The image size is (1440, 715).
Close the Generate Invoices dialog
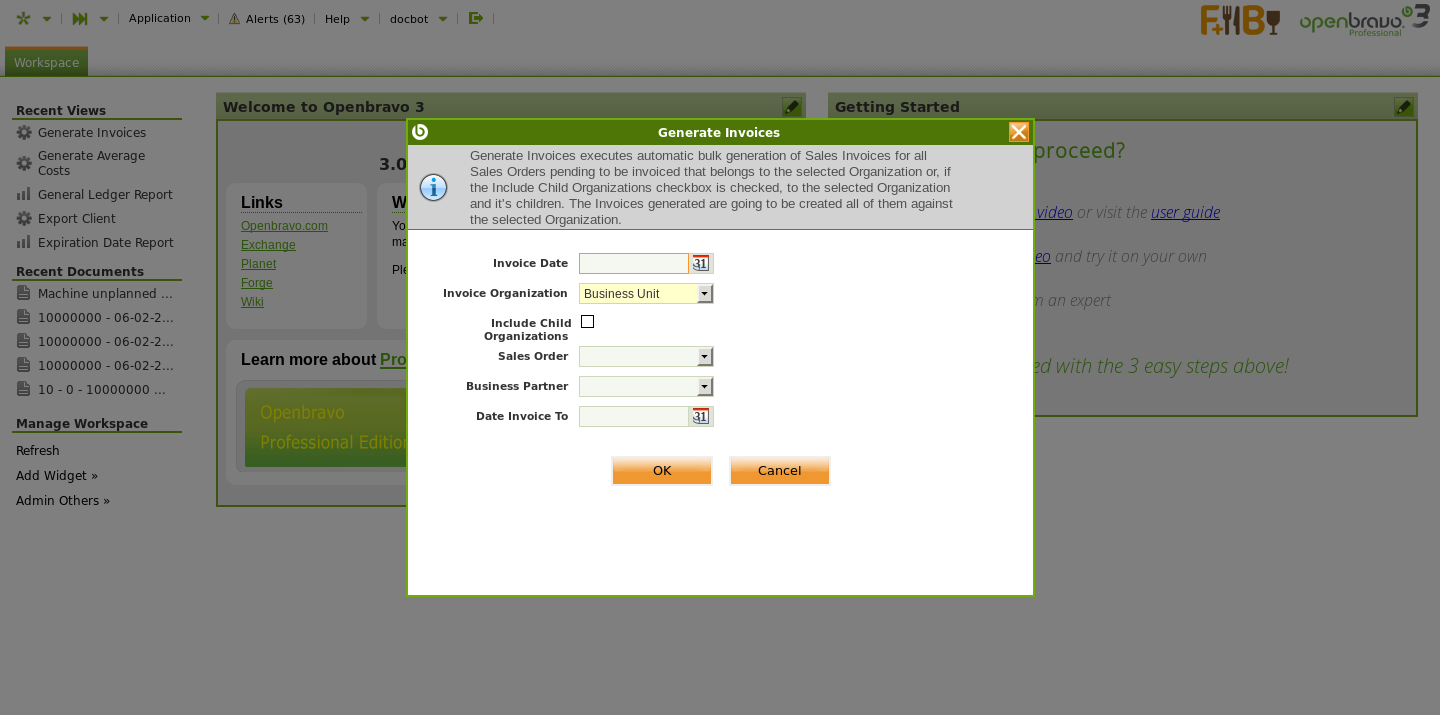coord(1018,132)
